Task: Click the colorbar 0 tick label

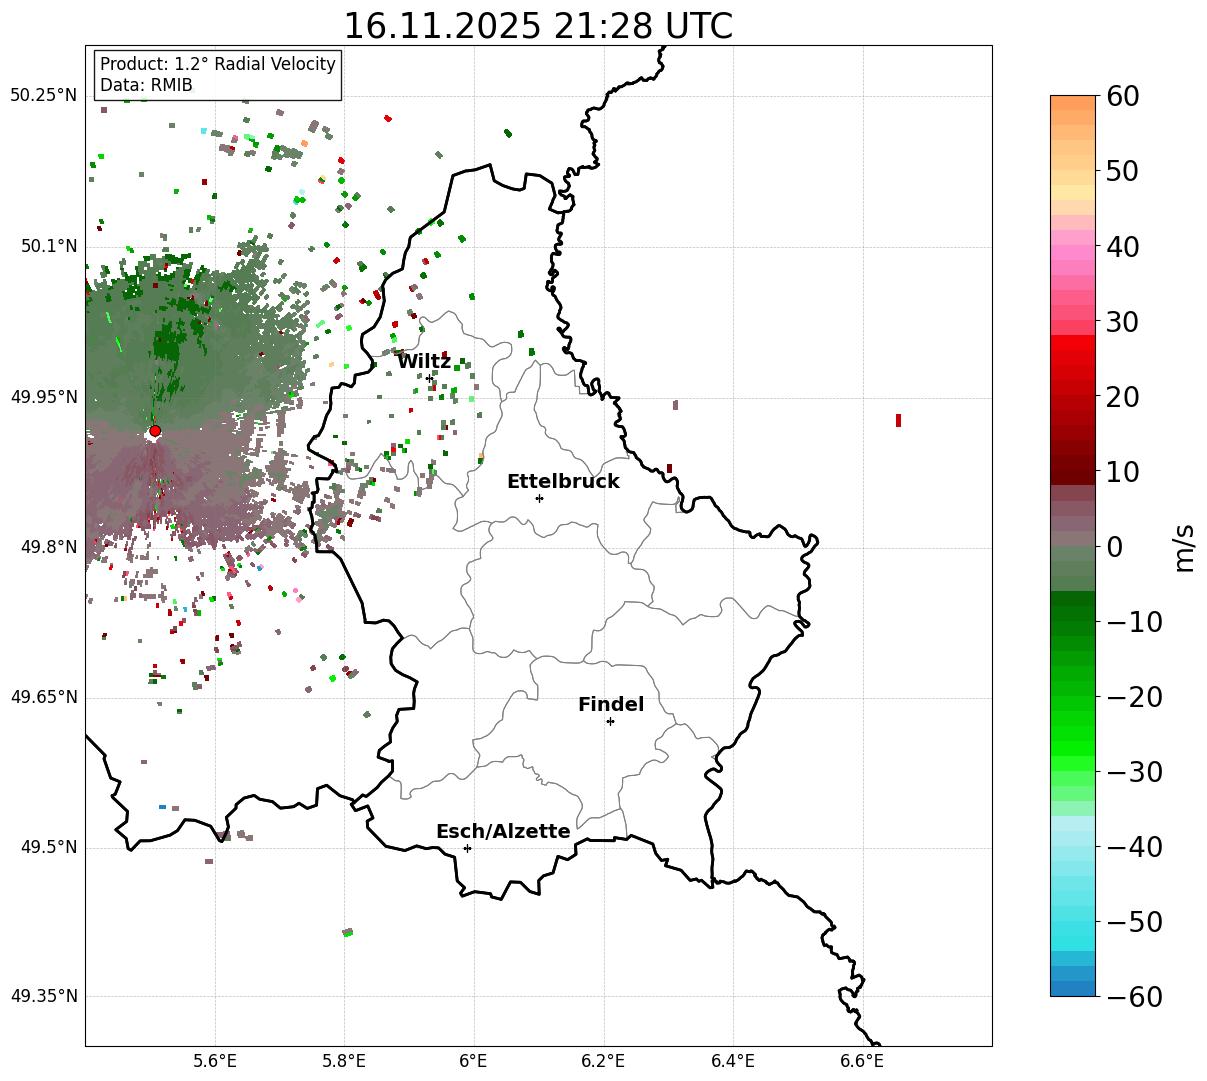Action: coord(1114,546)
